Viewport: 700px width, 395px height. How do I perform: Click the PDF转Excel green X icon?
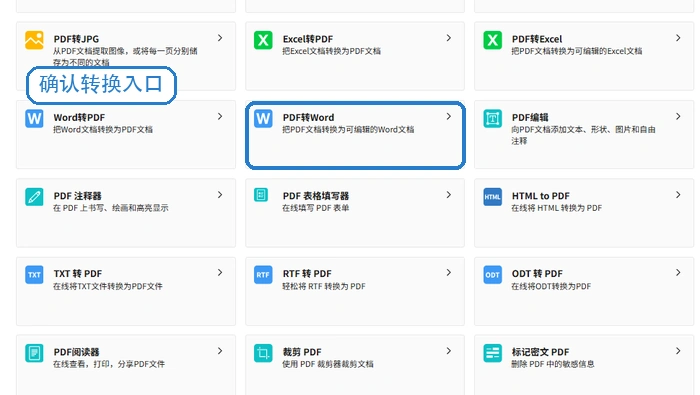(492, 40)
